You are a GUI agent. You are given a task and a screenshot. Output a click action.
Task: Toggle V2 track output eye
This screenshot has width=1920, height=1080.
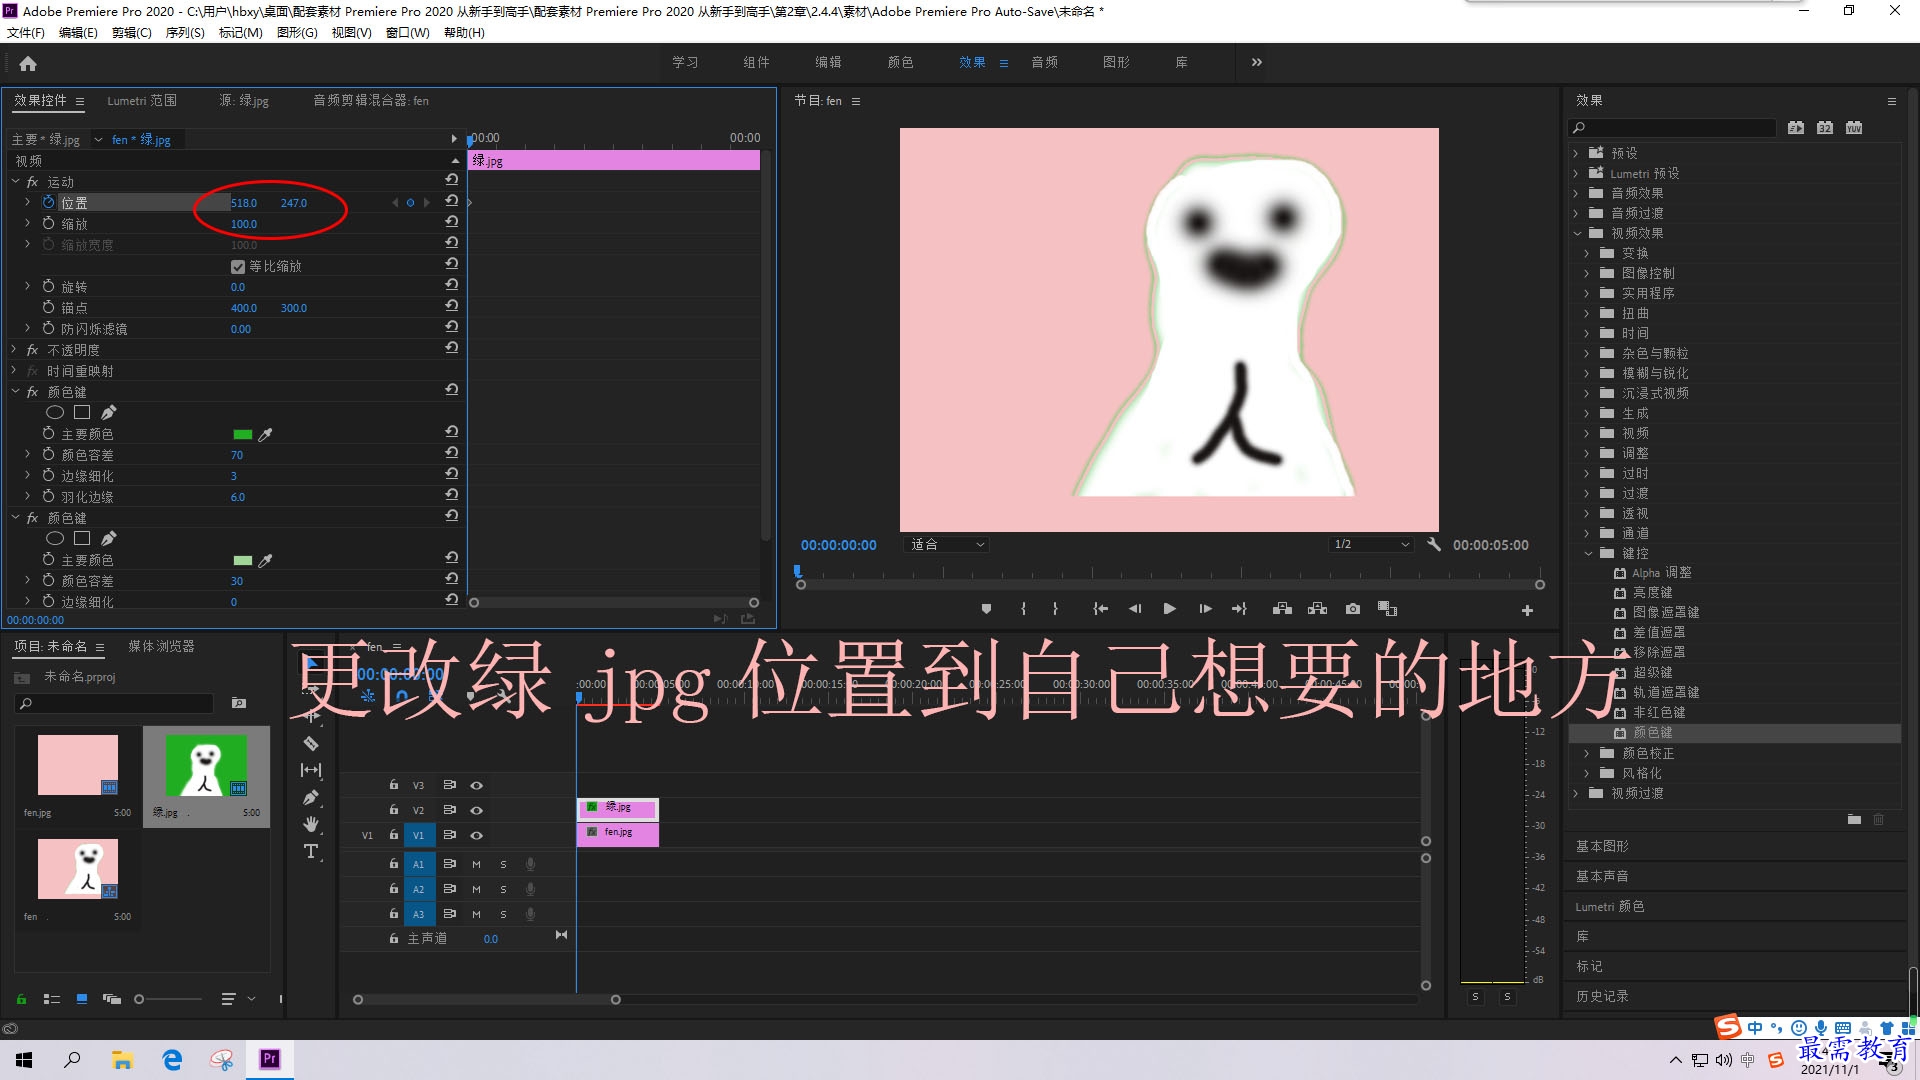click(x=477, y=810)
